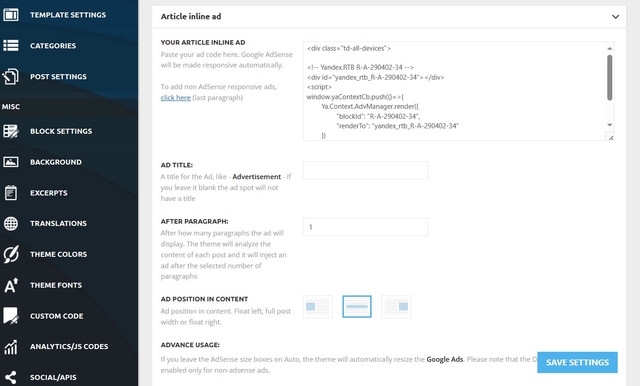Open Excerpts settings
640x386 pixels.
(49, 193)
